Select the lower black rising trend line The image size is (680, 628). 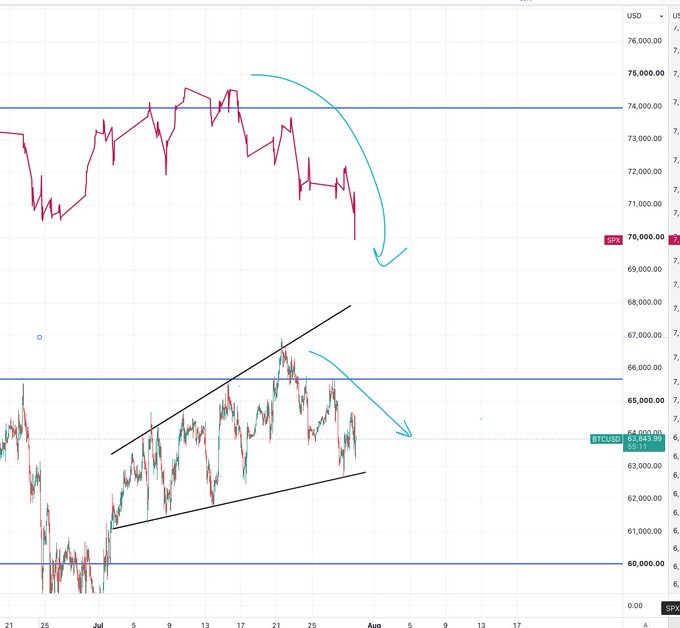pyautogui.click(x=239, y=500)
